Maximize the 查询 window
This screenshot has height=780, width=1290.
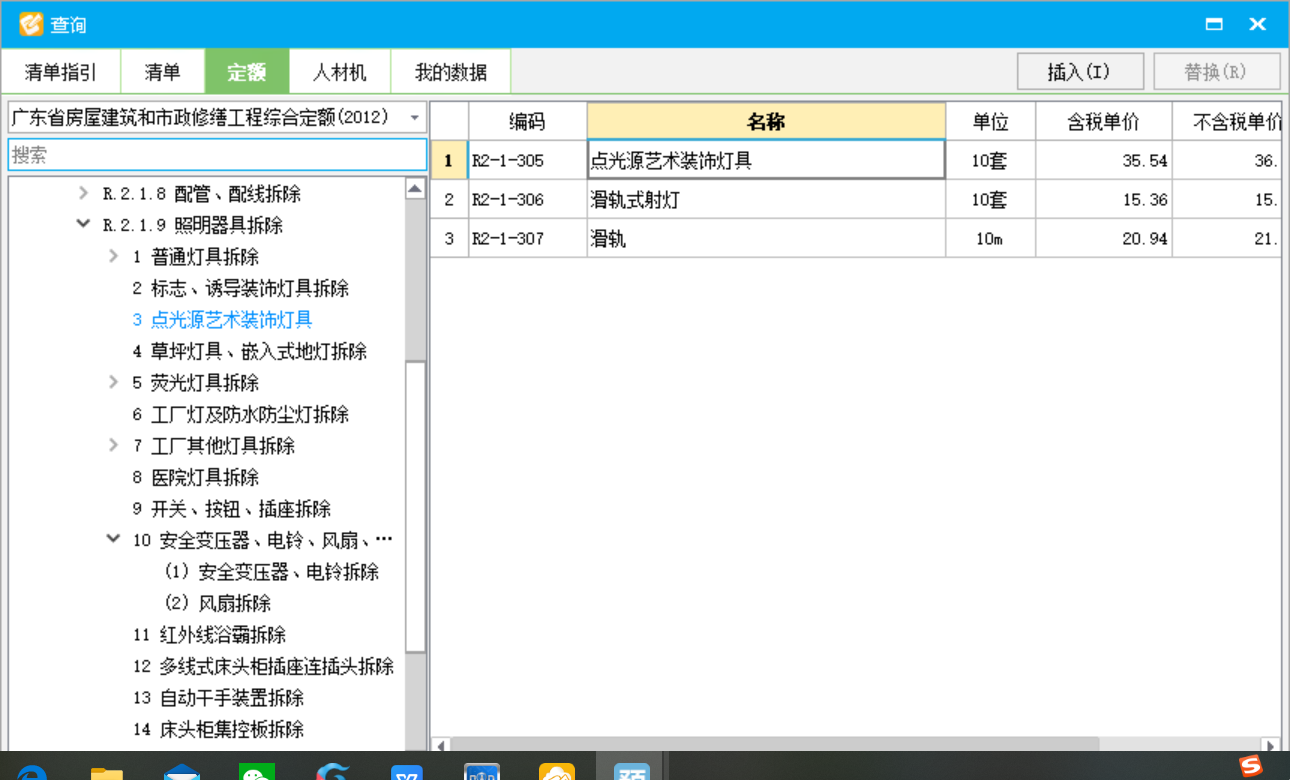click(x=1214, y=24)
